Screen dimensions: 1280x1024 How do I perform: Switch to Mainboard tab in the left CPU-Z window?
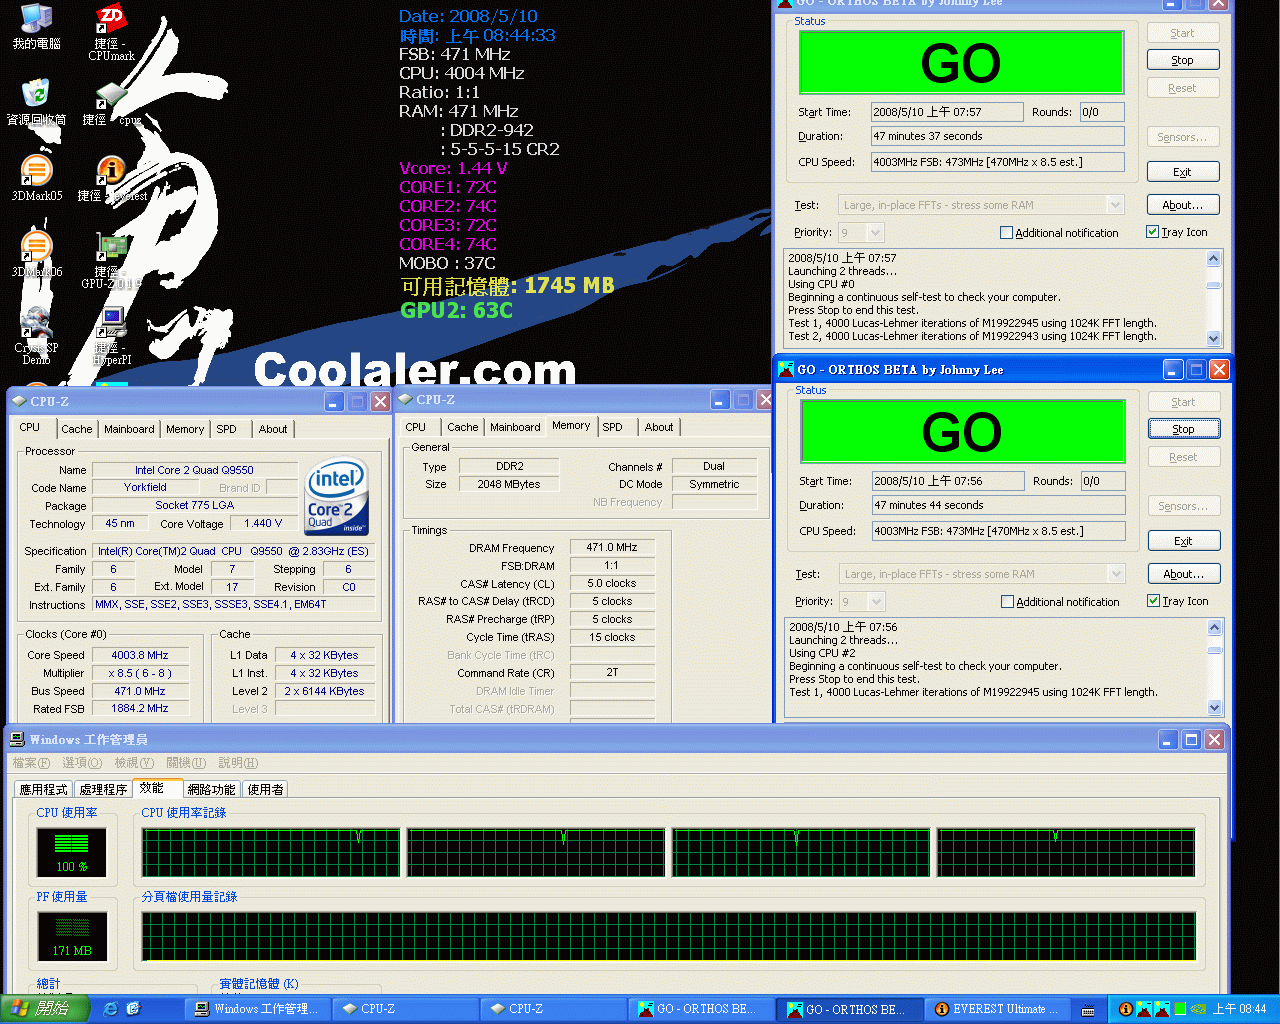pos(129,429)
